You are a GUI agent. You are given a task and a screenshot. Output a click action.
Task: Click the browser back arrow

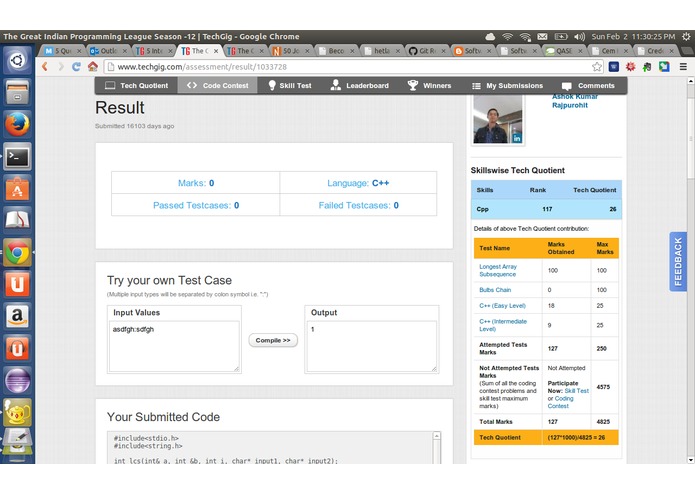pos(45,67)
